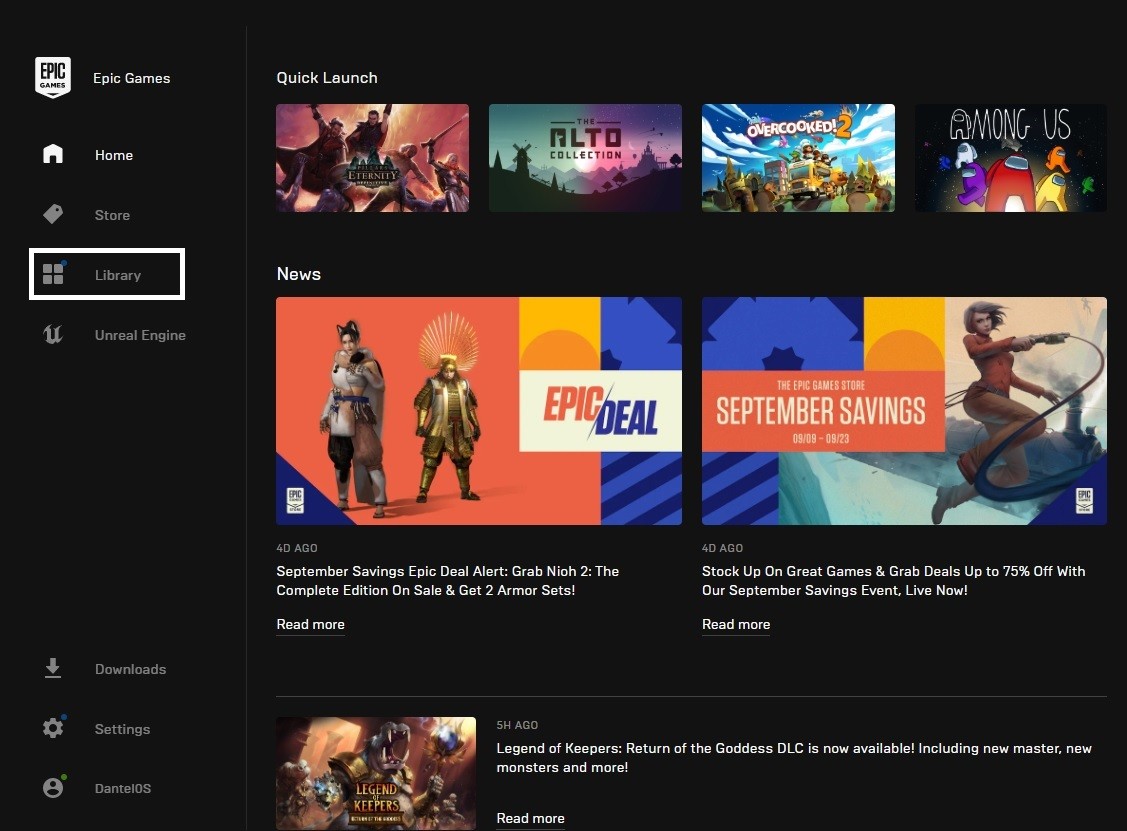Open the September Savings banner image
Viewport: 1127px width, 831px height.
pyautogui.click(x=904, y=410)
